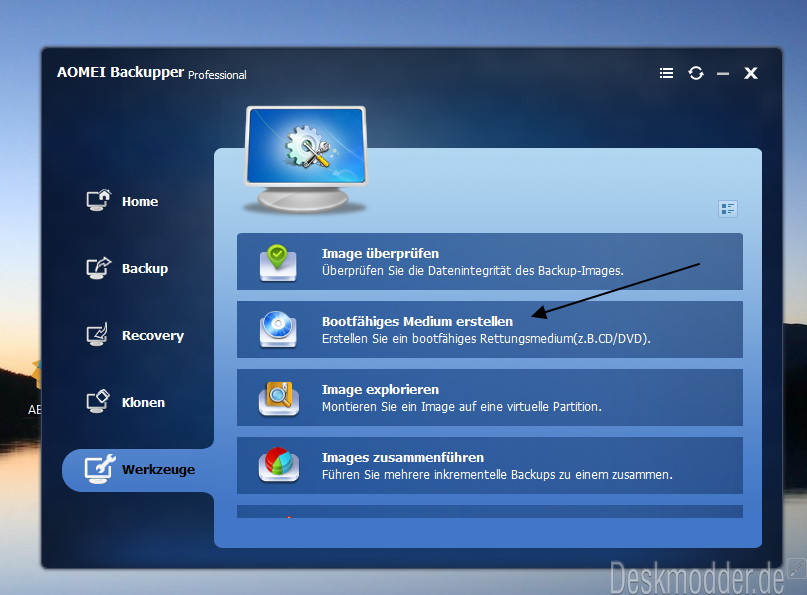Screen dimensions: 807x595
Task: Open the Recovery section
Action: click(135, 335)
